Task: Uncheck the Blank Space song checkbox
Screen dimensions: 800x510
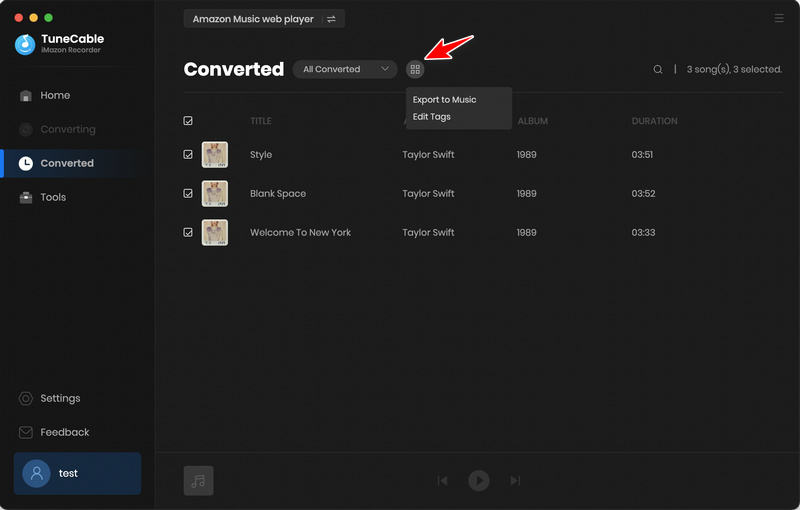Action: tap(188, 193)
